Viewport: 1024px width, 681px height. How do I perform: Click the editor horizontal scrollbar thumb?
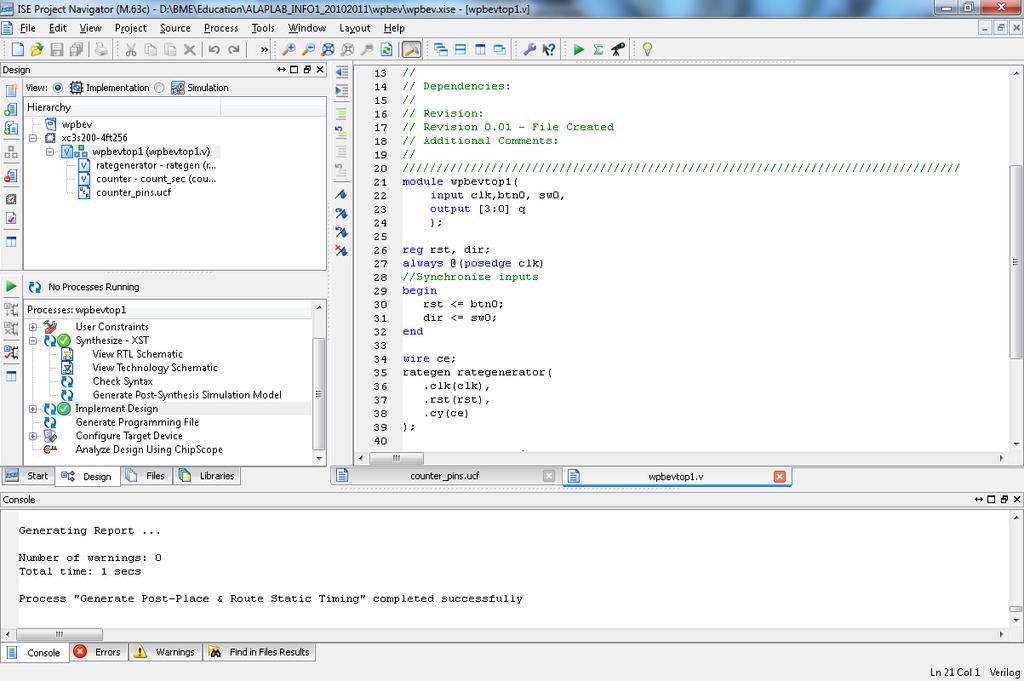point(396,458)
